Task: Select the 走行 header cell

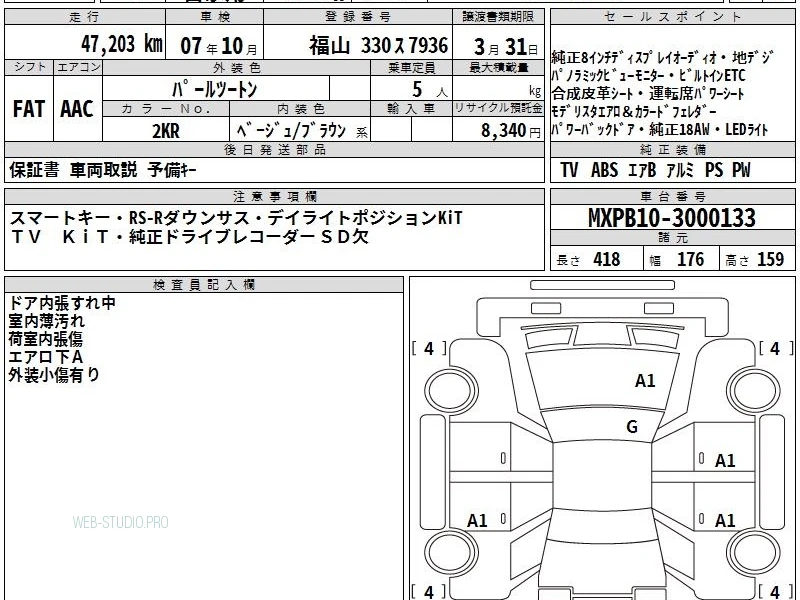Action: (x=85, y=17)
